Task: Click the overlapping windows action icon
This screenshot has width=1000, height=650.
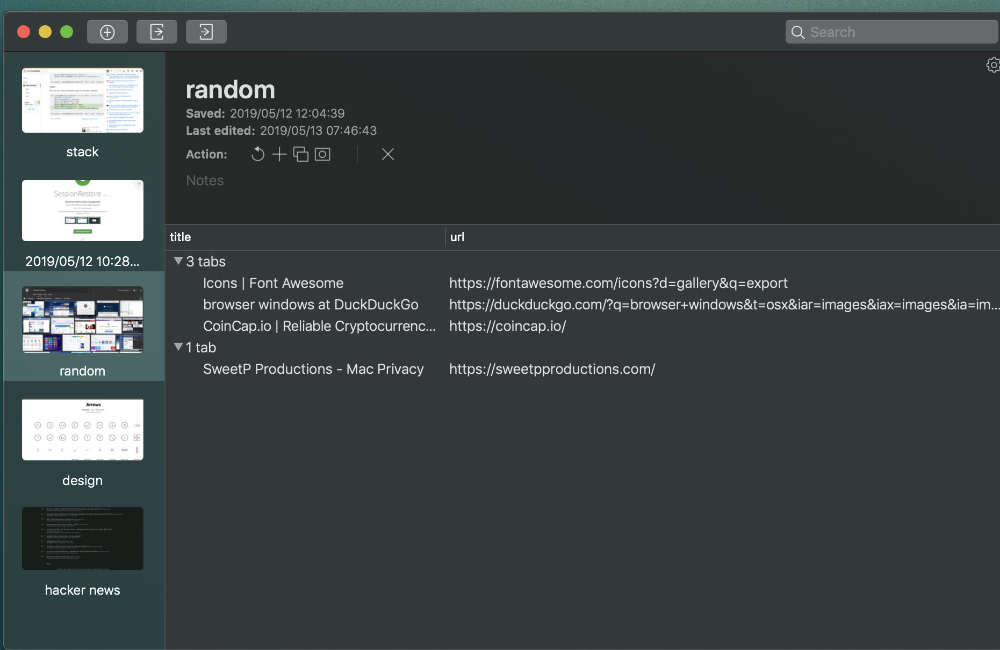Action: [300, 154]
